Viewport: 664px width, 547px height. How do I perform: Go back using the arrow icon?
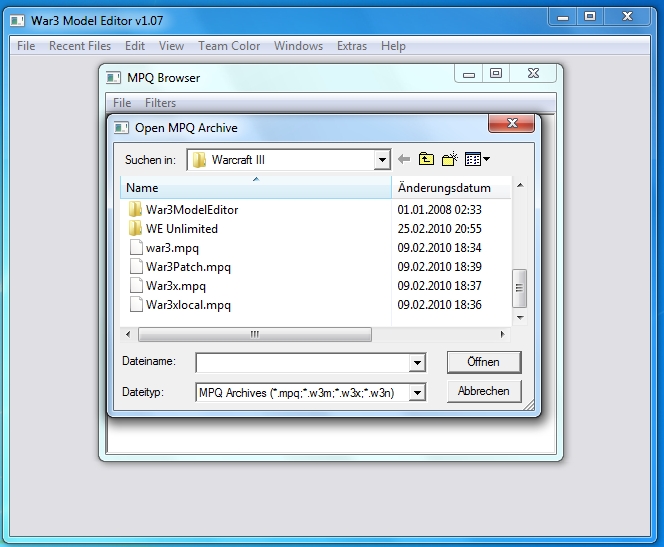[x=404, y=160]
